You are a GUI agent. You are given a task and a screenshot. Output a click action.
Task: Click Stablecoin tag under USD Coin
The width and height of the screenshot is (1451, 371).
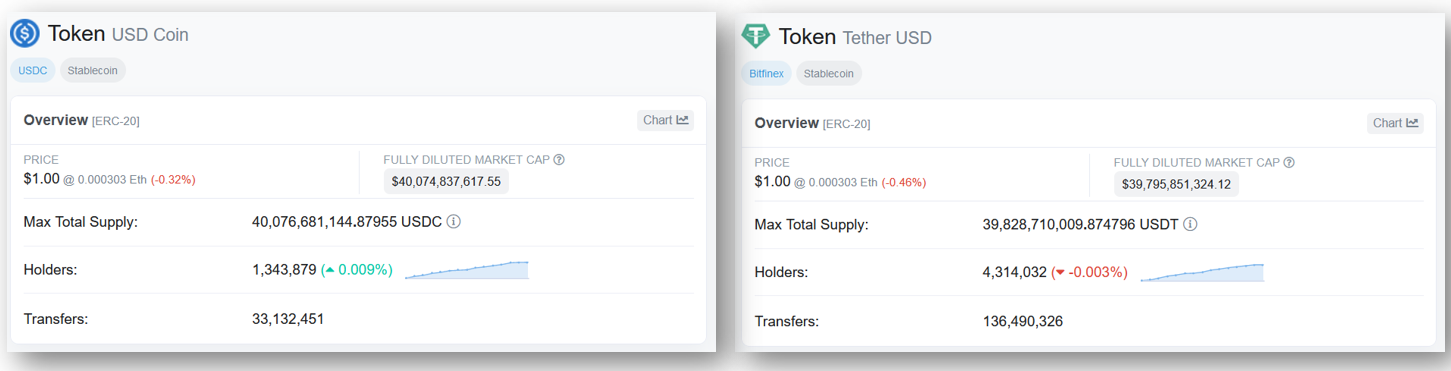click(93, 70)
